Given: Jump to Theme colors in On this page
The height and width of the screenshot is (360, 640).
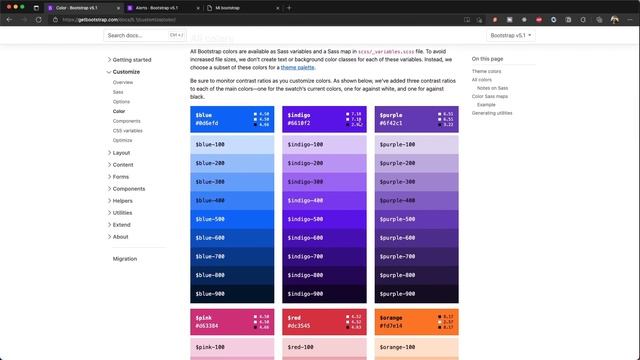Looking at the screenshot, I should 487,71.
